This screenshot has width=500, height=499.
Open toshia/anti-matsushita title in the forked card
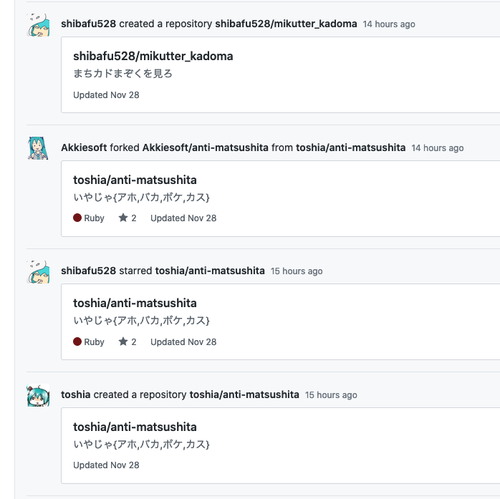(x=135, y=180)
